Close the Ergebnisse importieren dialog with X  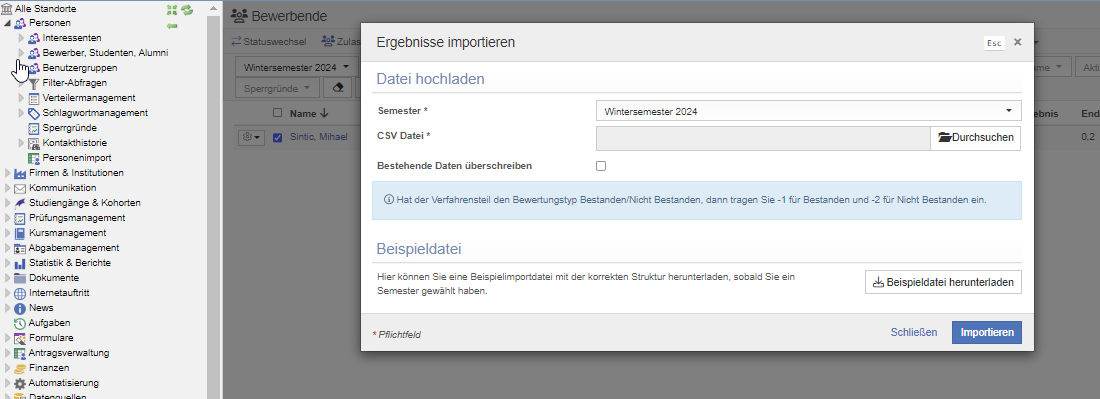1017,42
